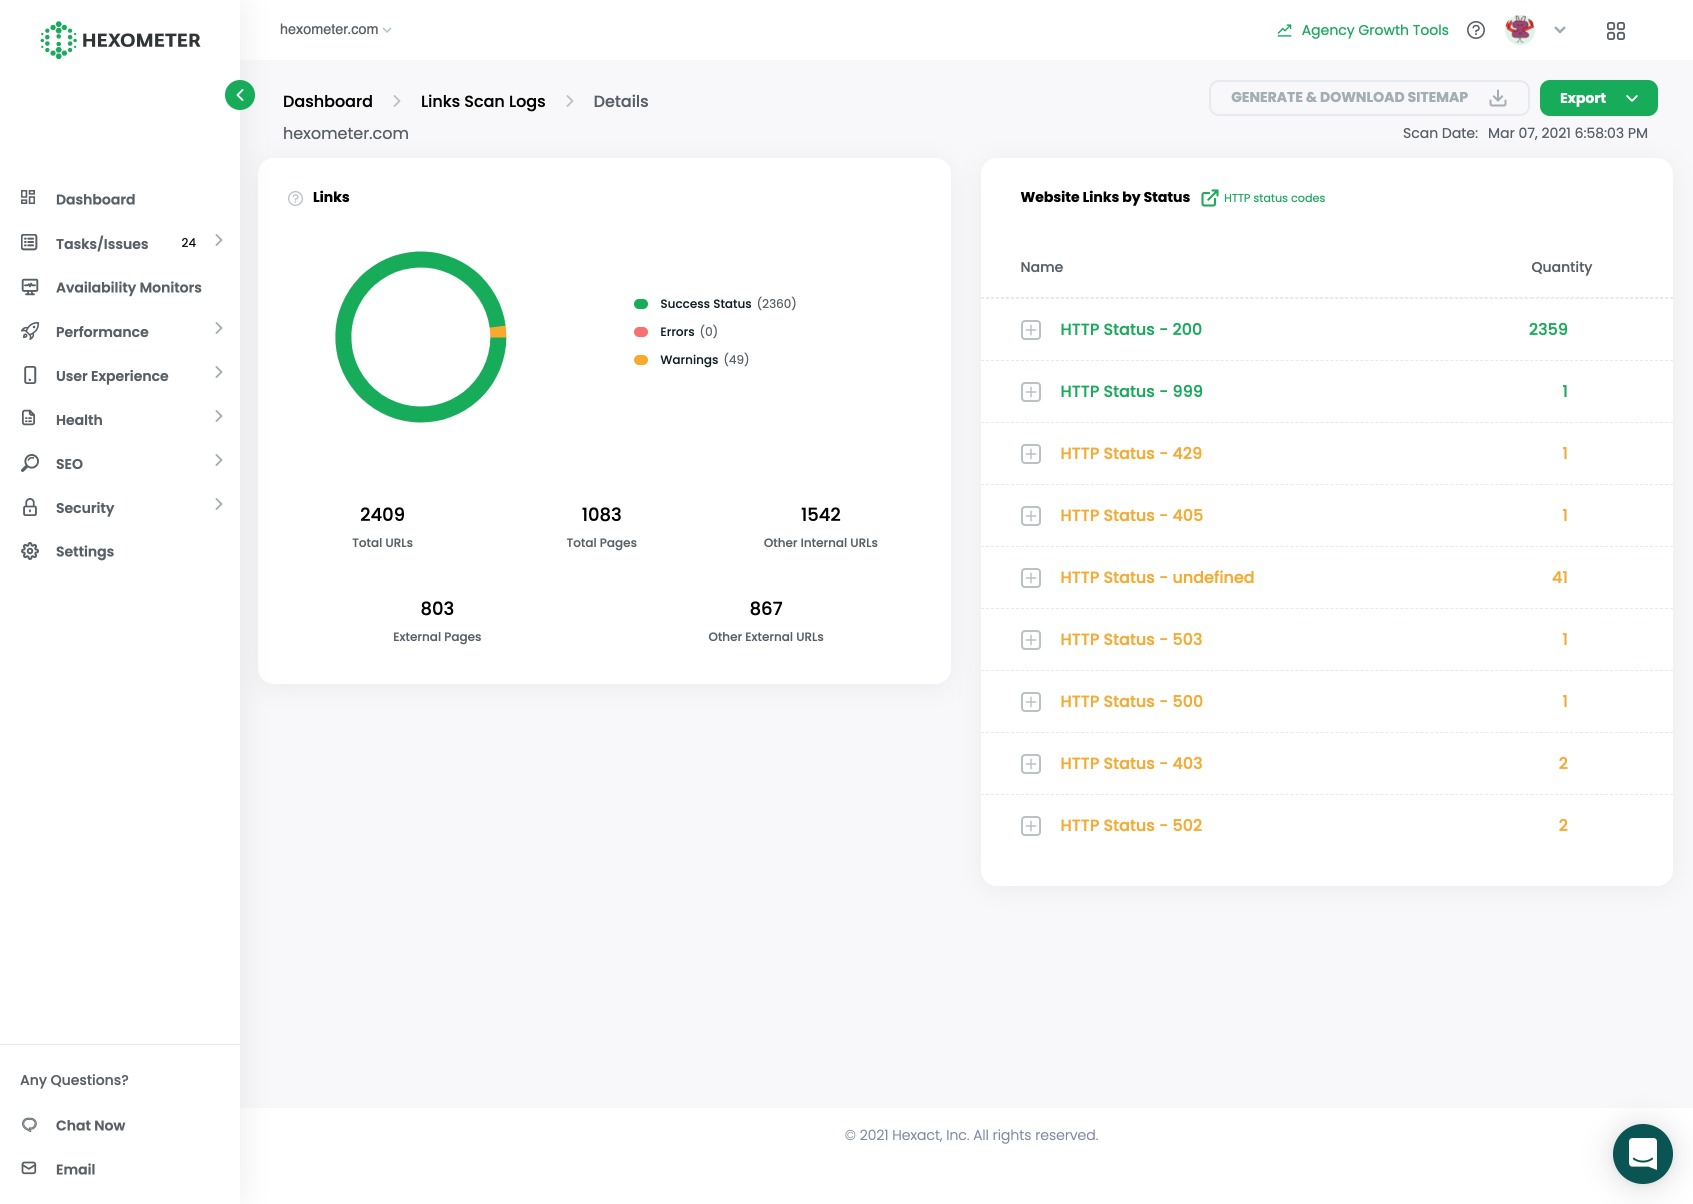Open Agency Growth Tools link
Viewport: 1693px width, 1204px height.
1375,30
